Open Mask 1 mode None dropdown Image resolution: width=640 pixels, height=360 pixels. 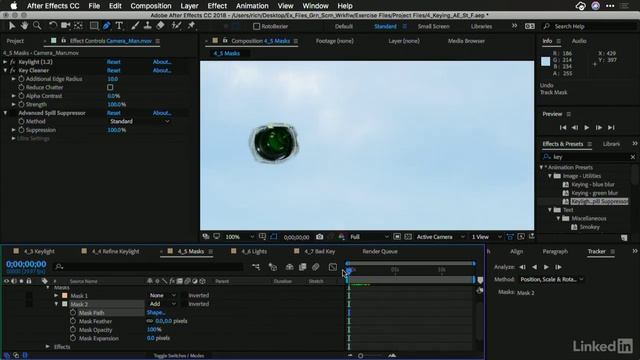(x=162, y=296)
